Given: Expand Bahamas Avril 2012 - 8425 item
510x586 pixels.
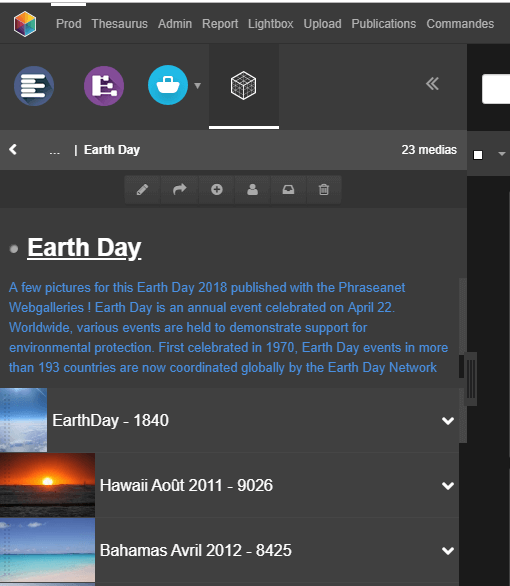Looking at the screenshot, I should pos(448,551).
